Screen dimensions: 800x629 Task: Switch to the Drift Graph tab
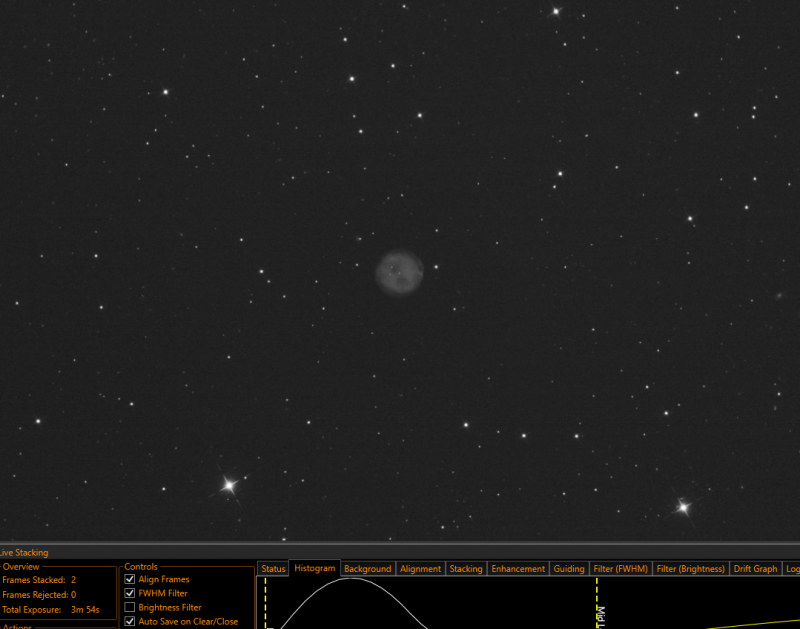click(x=755, y=568)
